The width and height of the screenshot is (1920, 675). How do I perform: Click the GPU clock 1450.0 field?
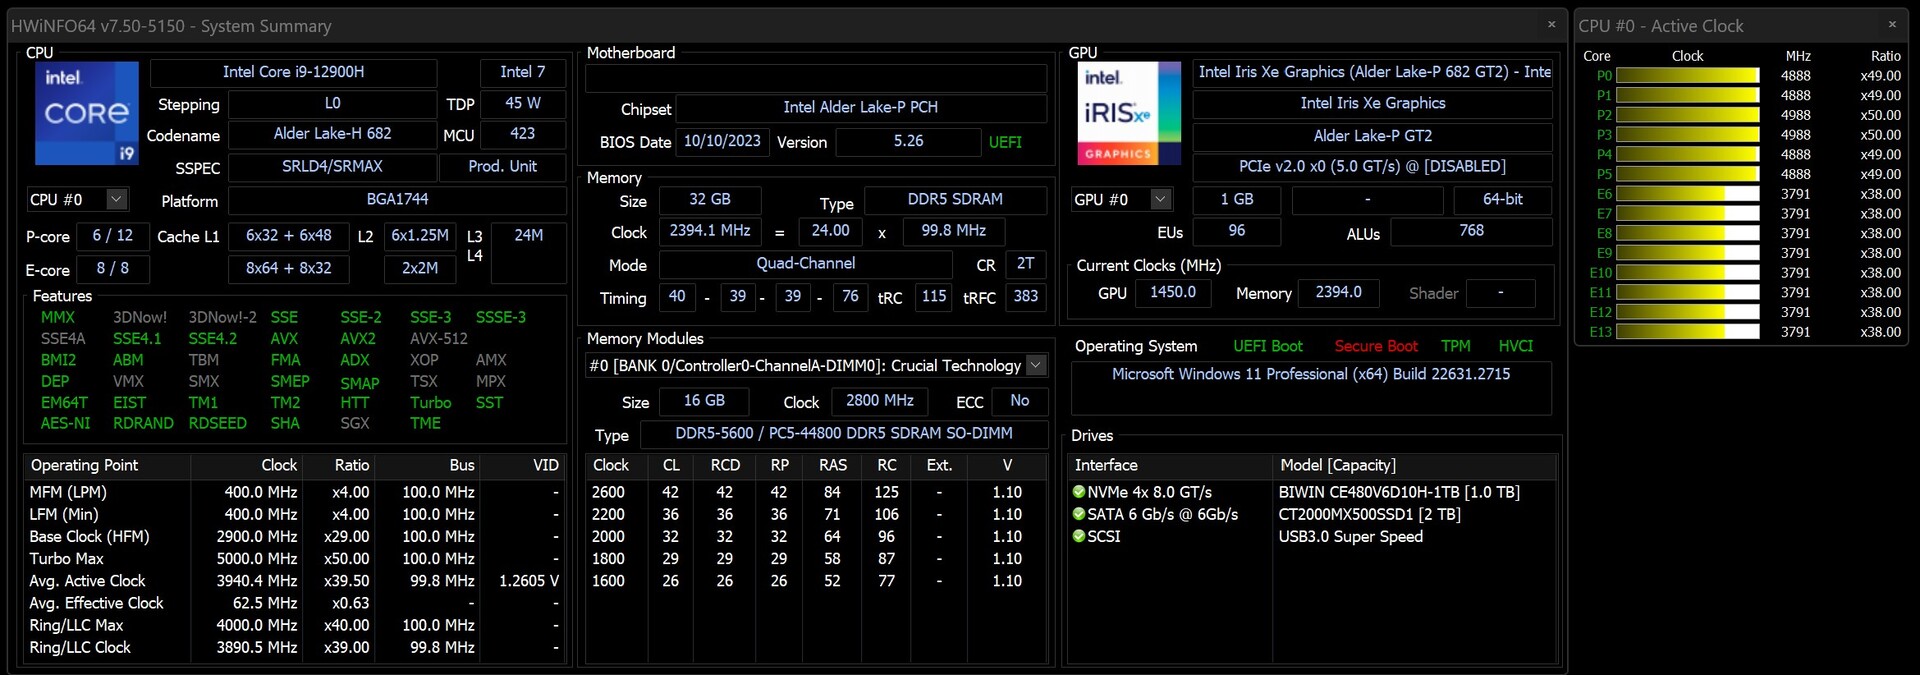[1172, 293]
